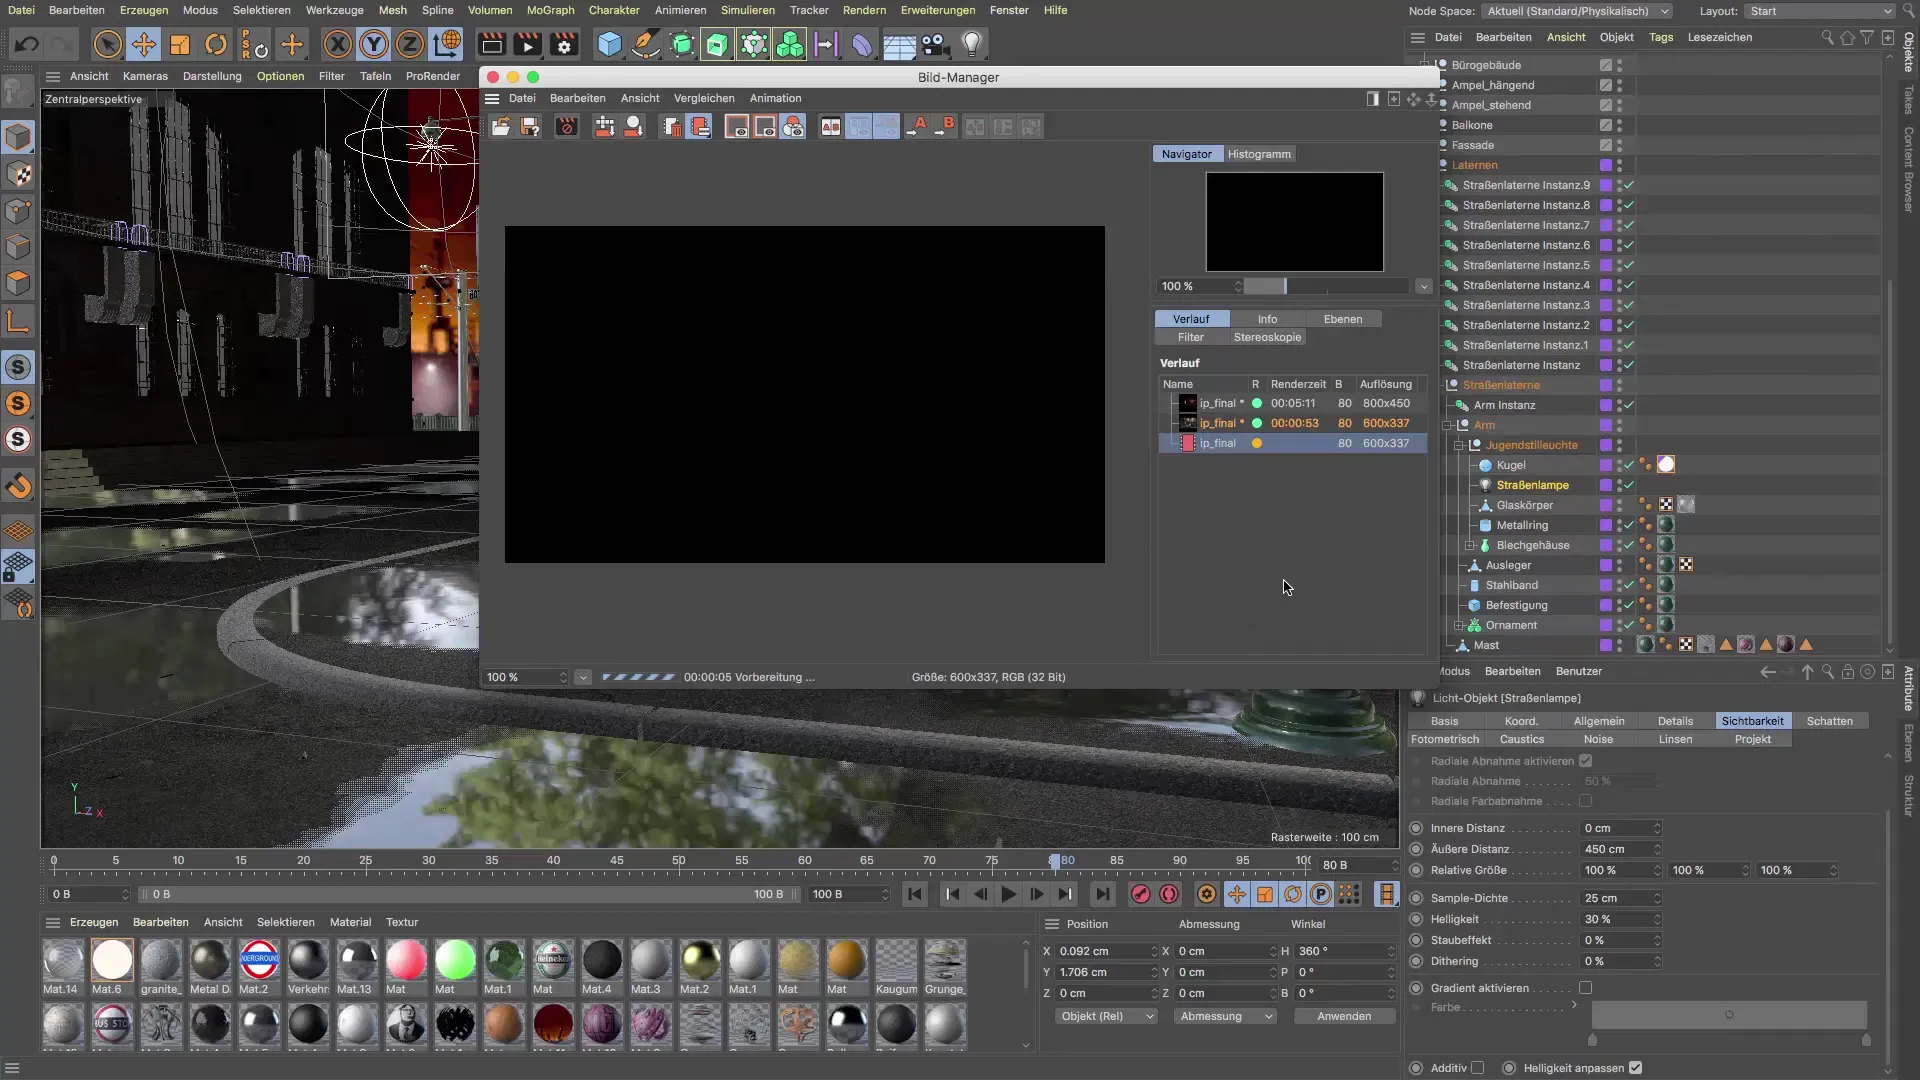Screen dimensions: 1920x1080
Task: Select the Scale tool icon
Action: pos(180,44)
